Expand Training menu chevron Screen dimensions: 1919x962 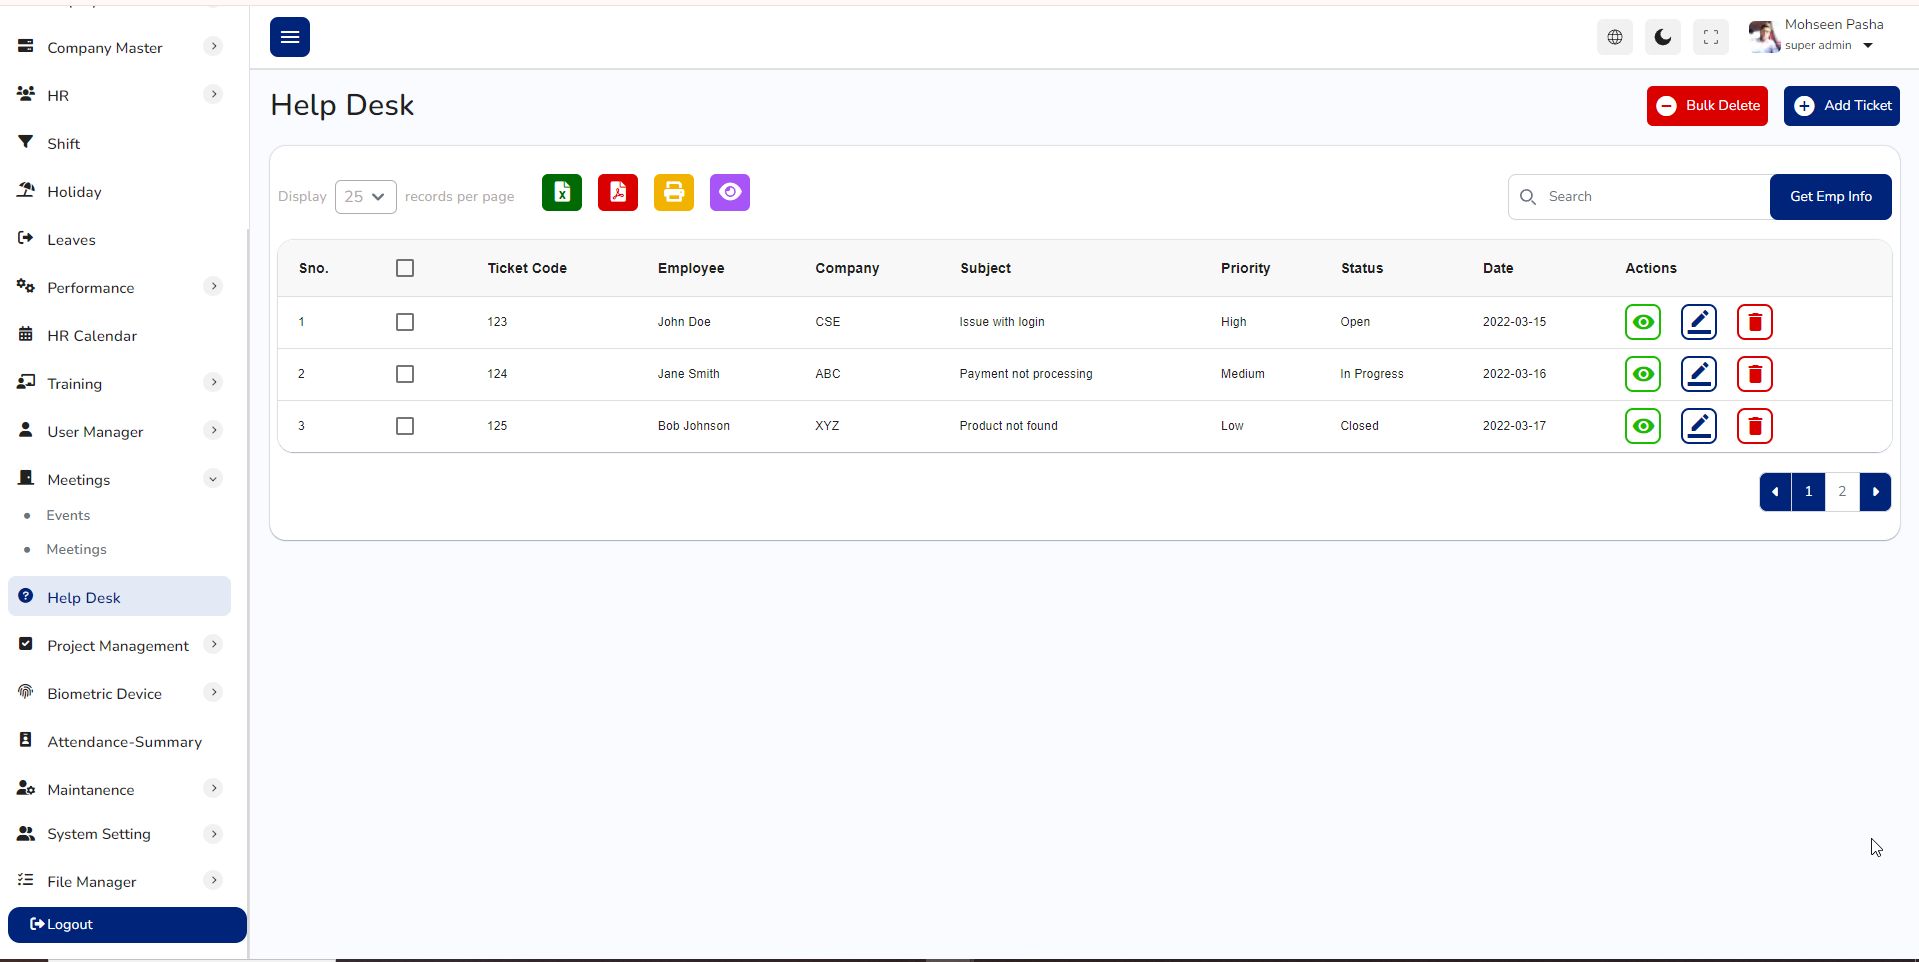click(213, 382)
